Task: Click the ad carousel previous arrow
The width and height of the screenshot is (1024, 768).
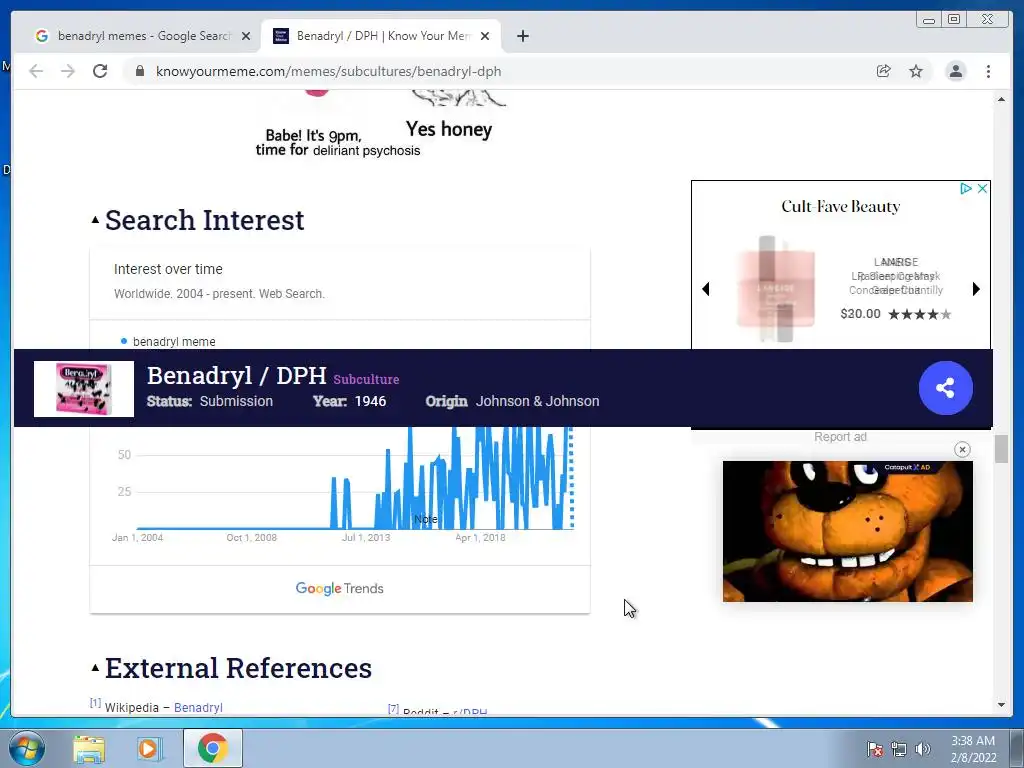Action: coord(706,289)
